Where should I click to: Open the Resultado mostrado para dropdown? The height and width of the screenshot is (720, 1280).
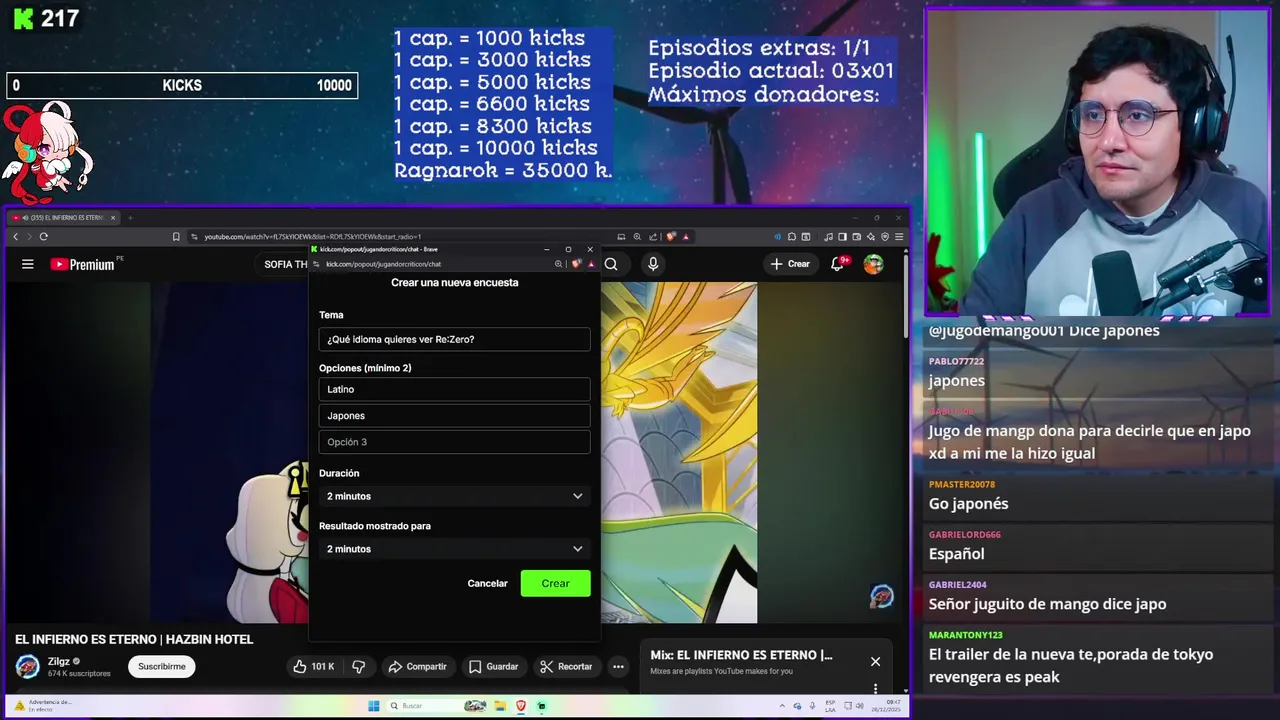pyautogui.click(x=454, y=549)
